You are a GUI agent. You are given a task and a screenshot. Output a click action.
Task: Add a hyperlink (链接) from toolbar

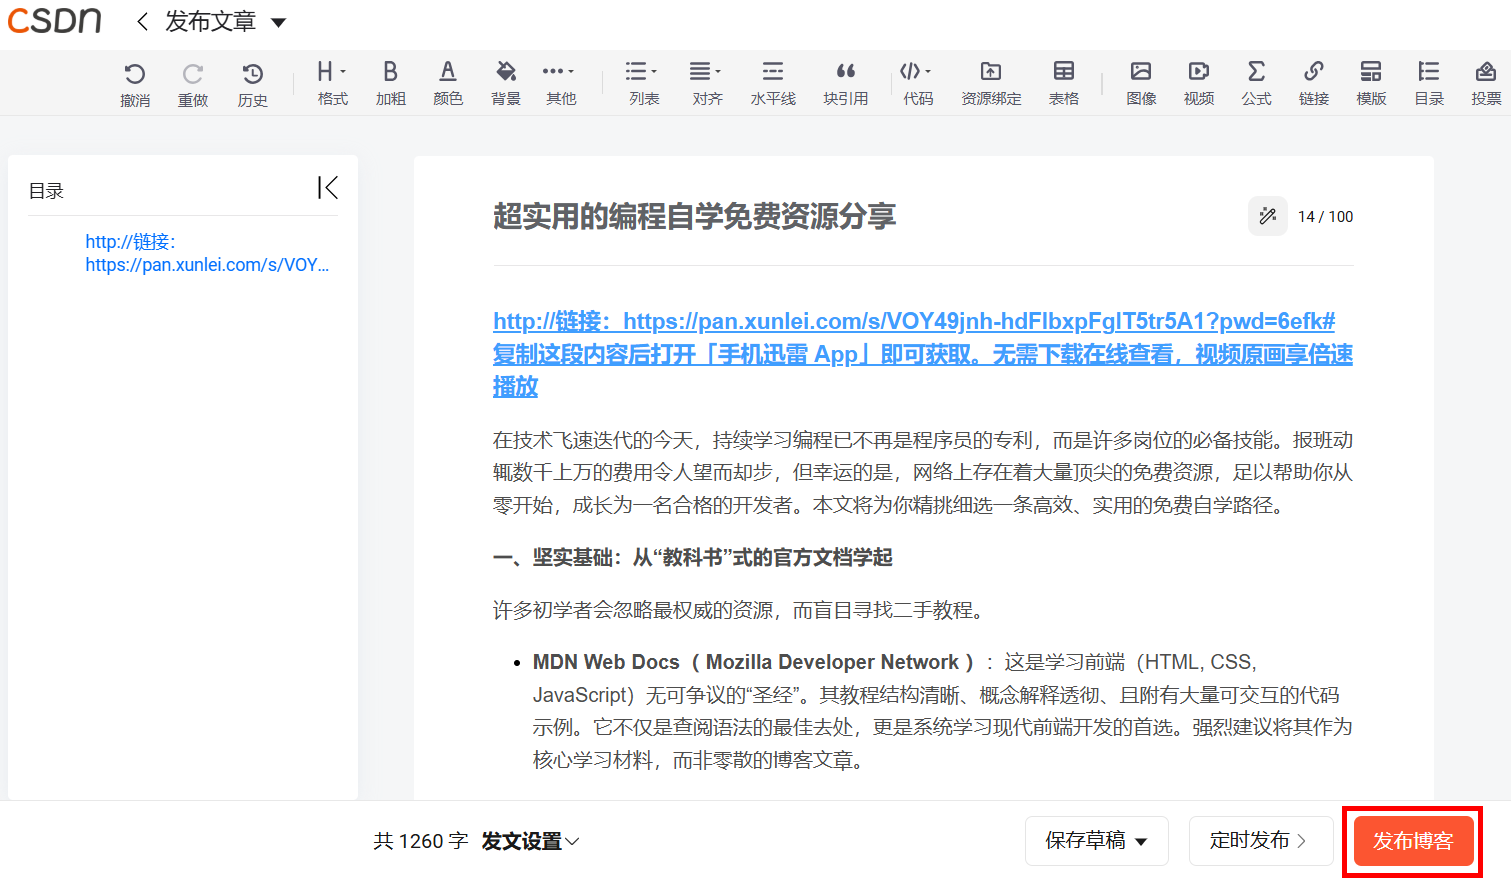(x=1313, y=83)
